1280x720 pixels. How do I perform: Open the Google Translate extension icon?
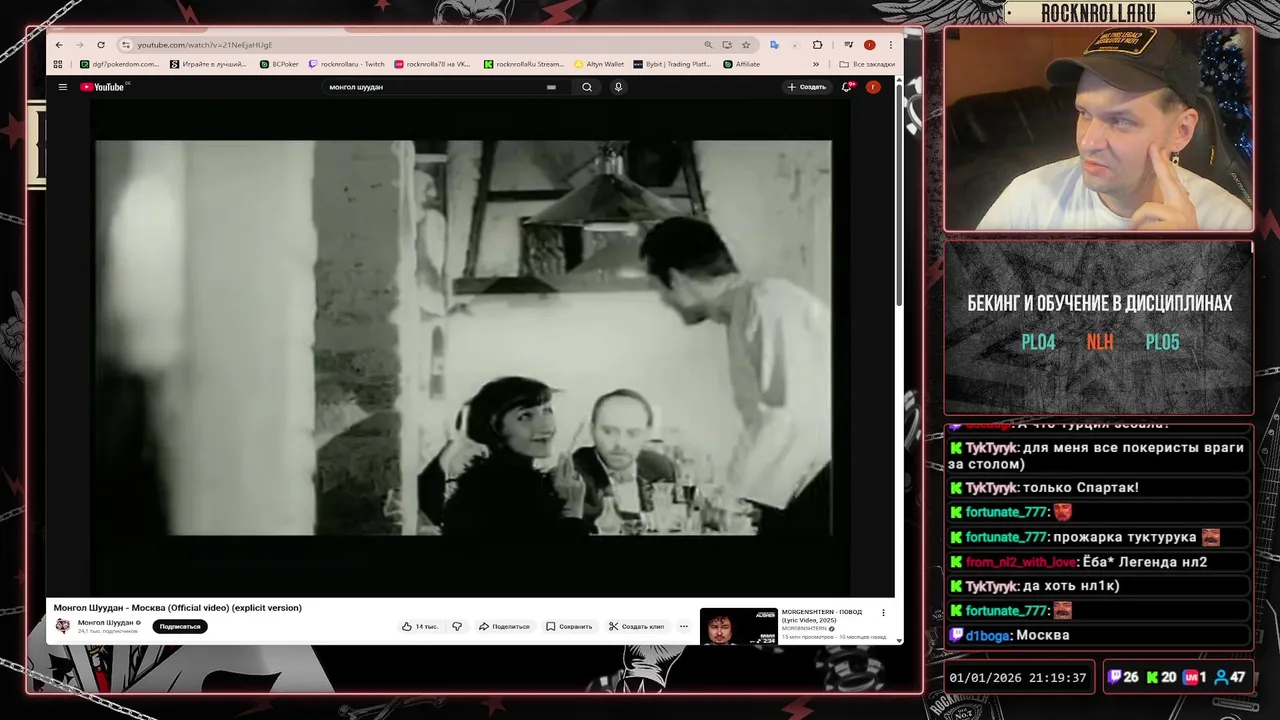click(x=775, y=45)
